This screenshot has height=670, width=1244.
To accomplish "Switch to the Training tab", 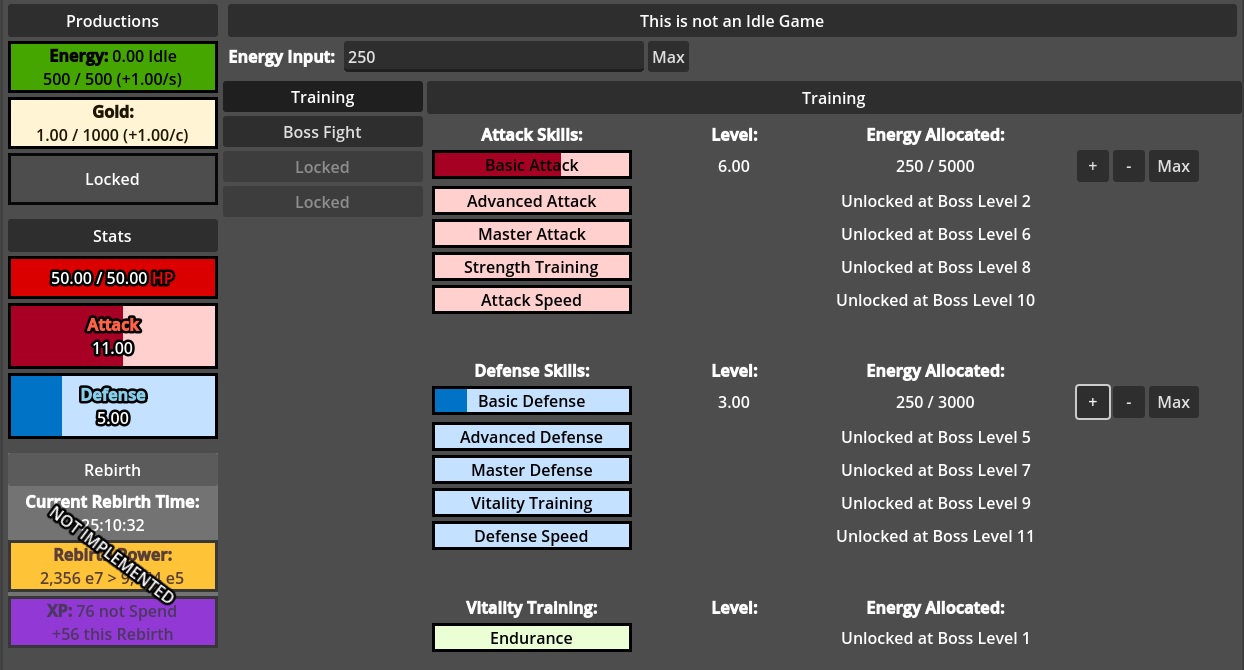I will point(322,96).
